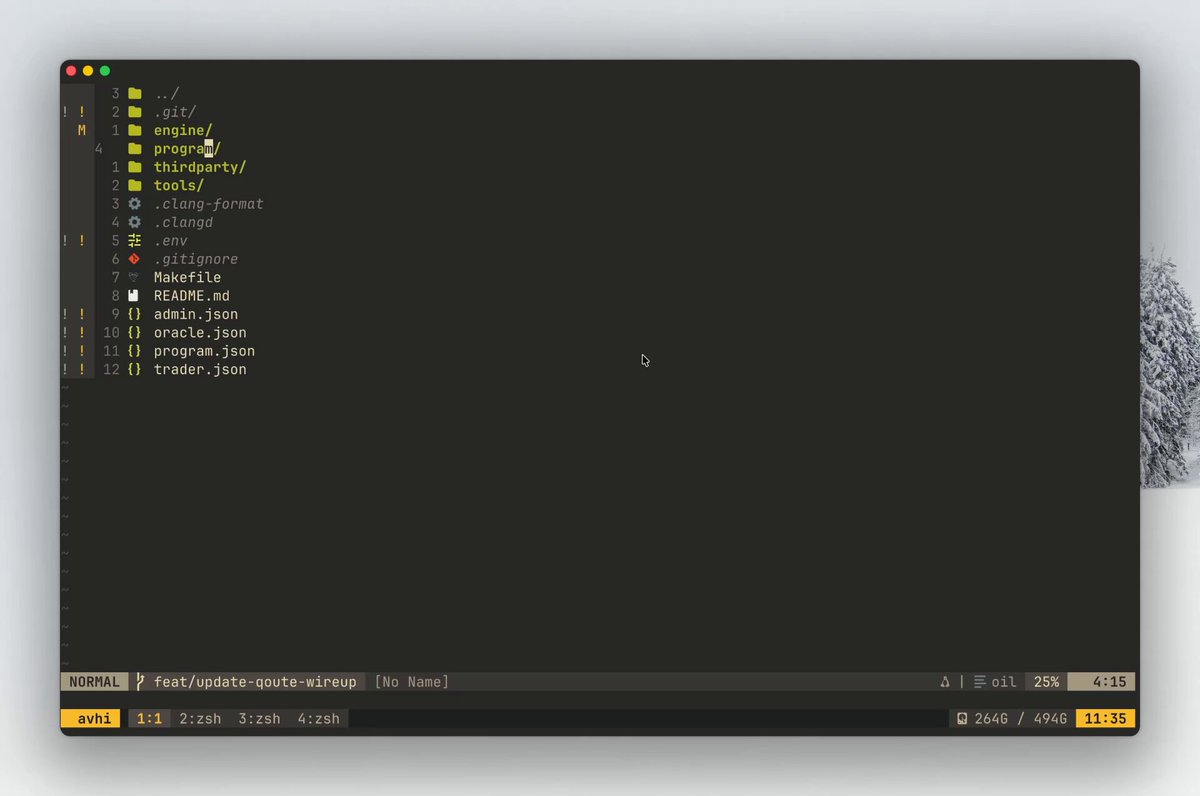Click the folder icon beside engine/
The width and height of the screenshot is (1200, 796).
click(135, 130)
